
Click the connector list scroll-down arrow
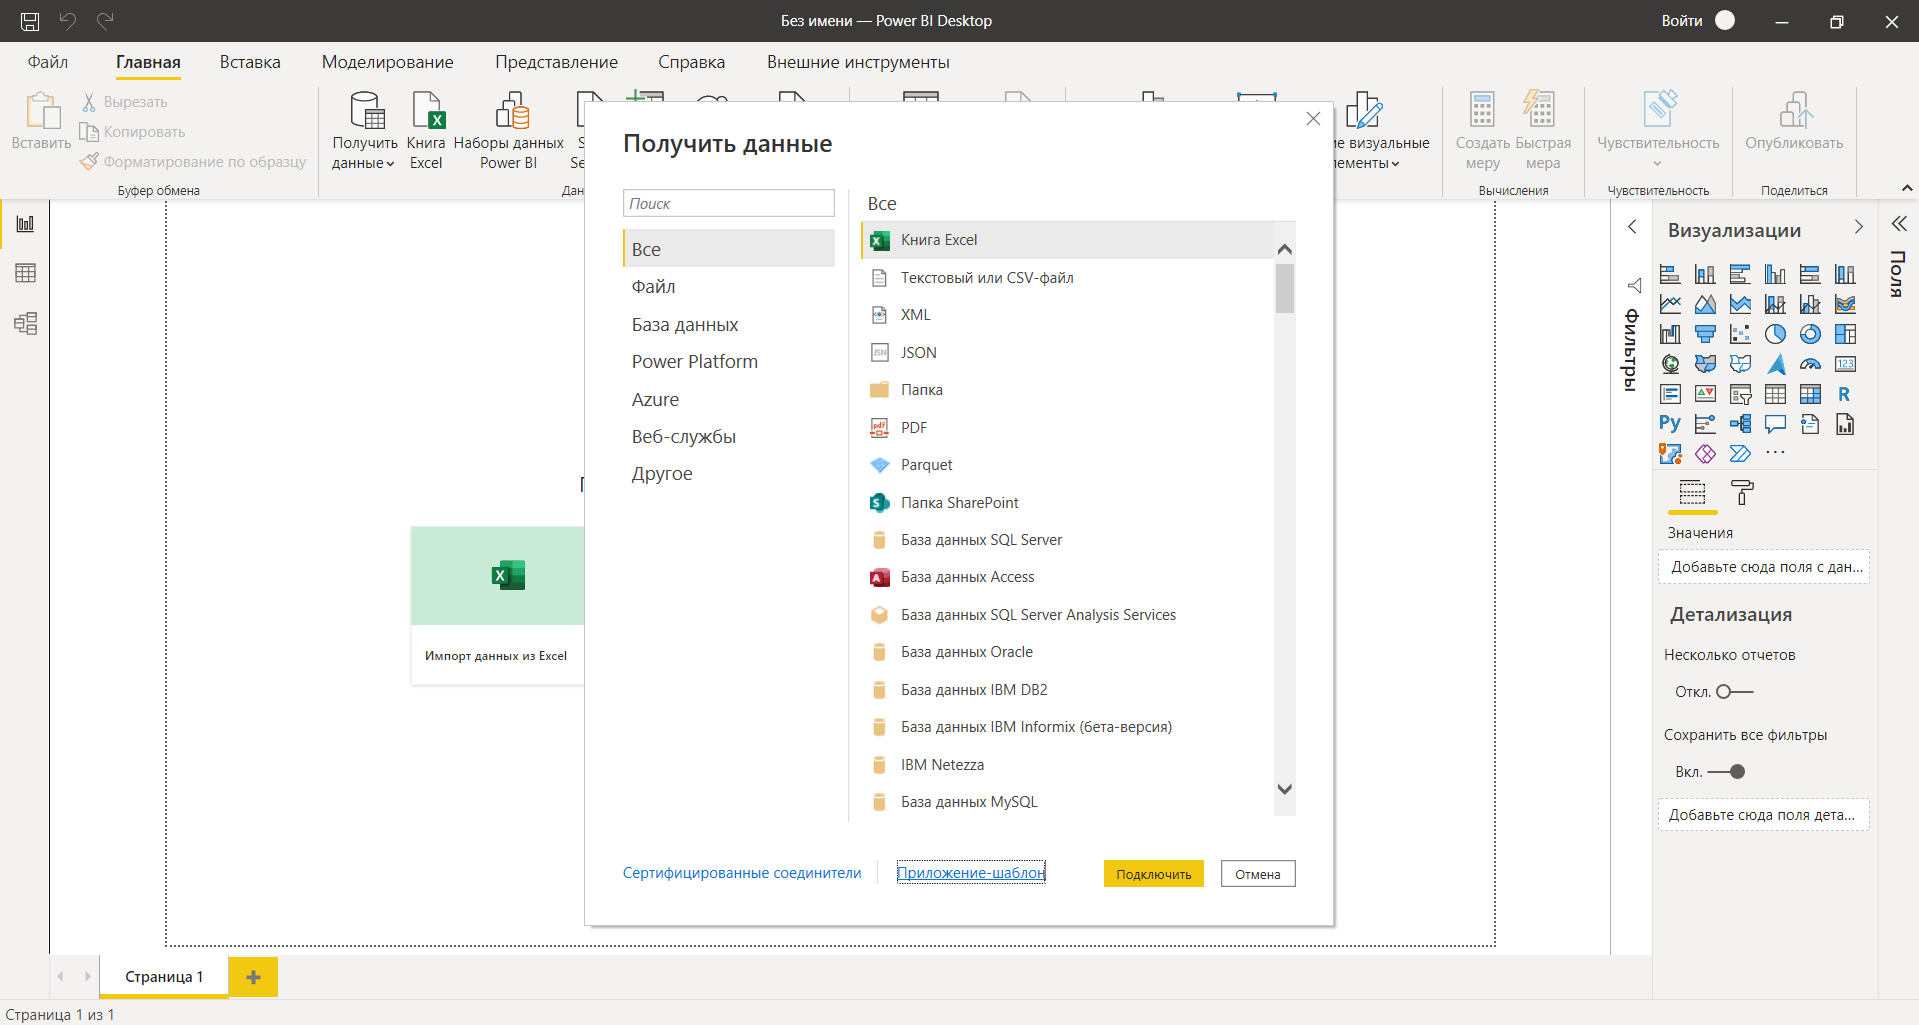[x=1285, y=789]
